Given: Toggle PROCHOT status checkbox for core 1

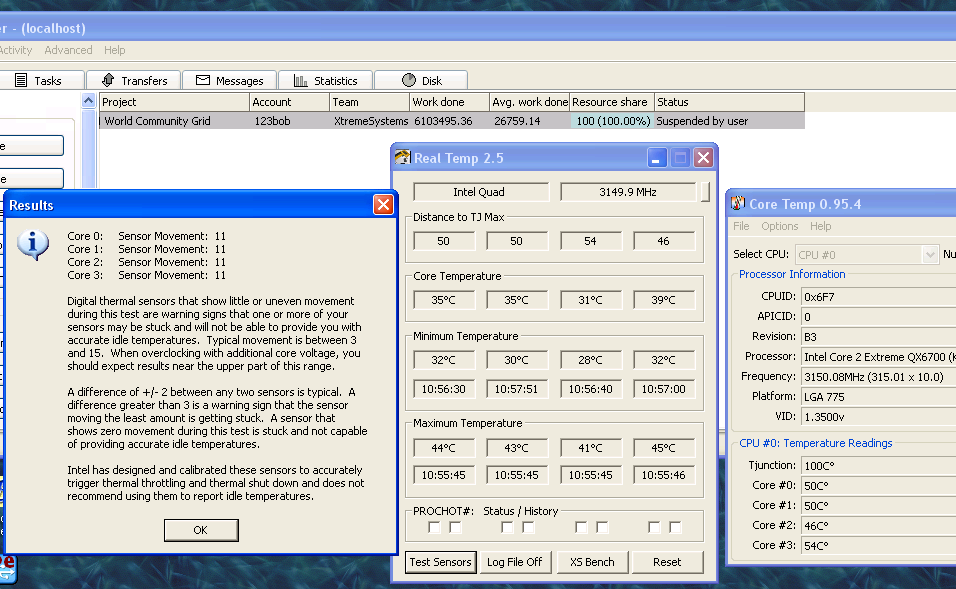Looking at the screenshot, I should (507, 527).
